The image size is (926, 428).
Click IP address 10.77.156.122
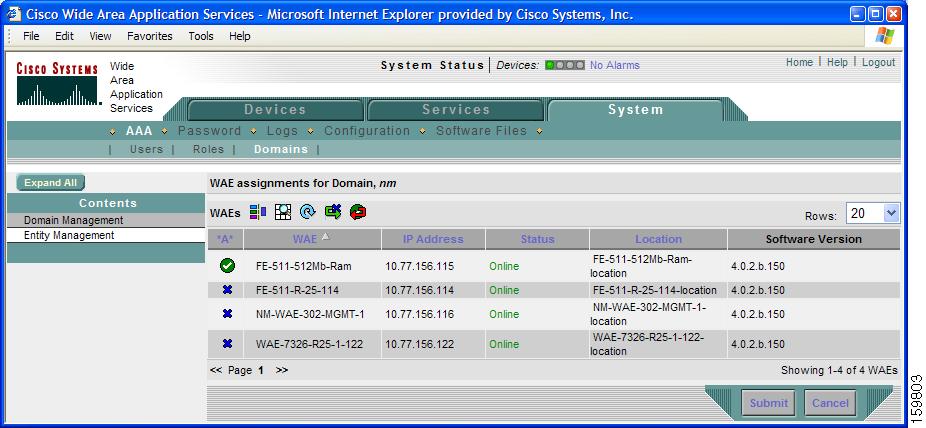[x=420, y=344]
